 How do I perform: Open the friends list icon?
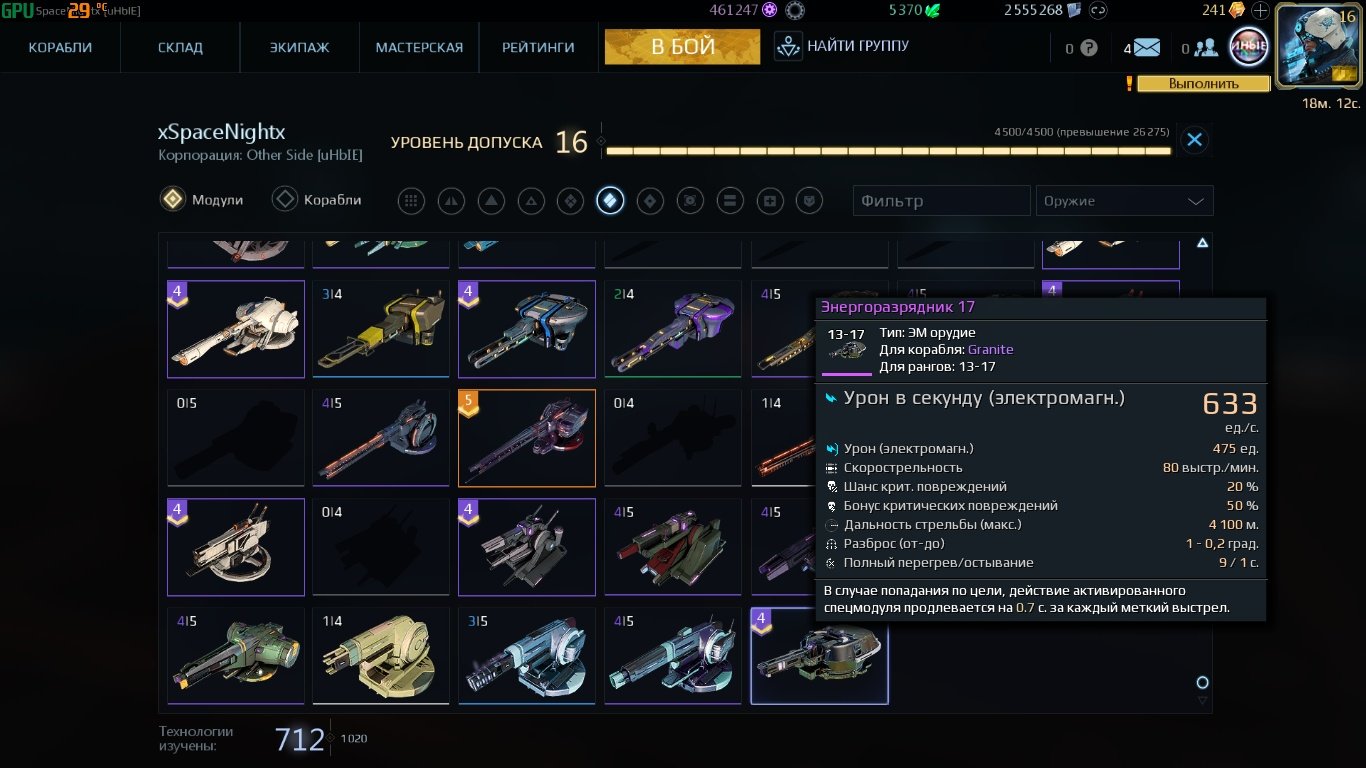pos(1205,47)
